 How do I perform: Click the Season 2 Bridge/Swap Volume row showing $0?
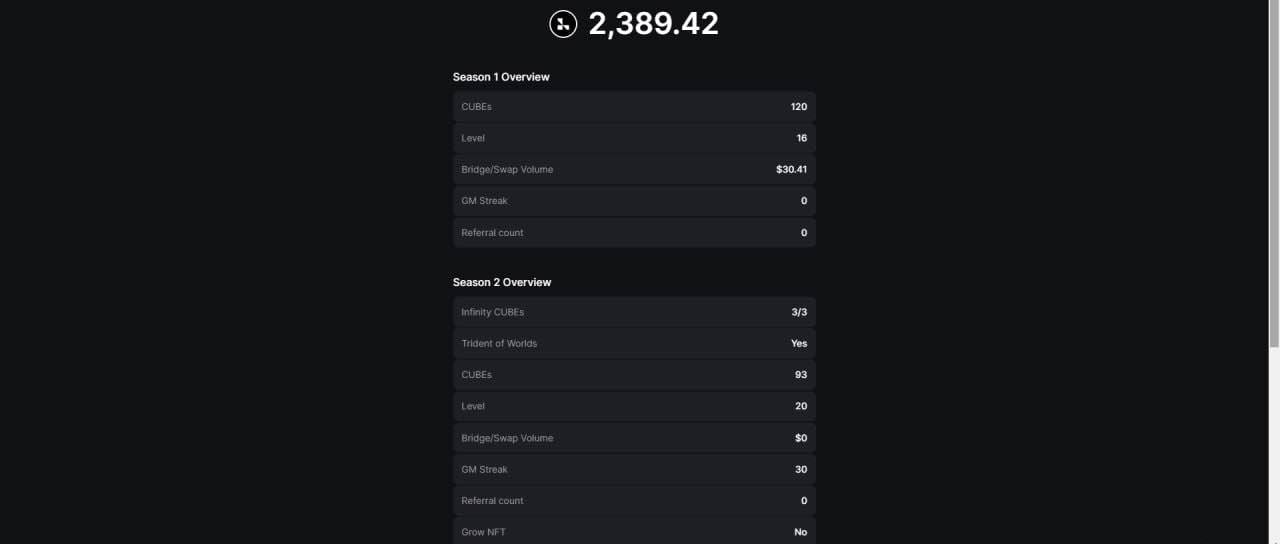[634, 438]
